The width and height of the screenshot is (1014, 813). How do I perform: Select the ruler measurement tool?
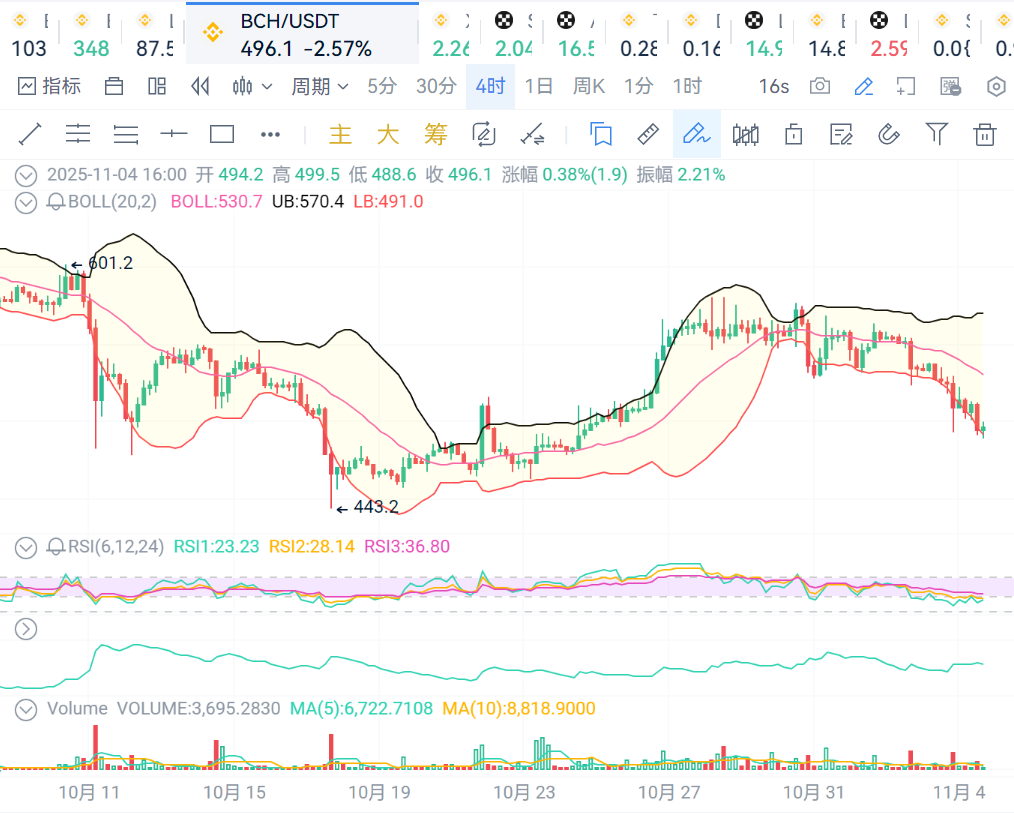point(648,134)
